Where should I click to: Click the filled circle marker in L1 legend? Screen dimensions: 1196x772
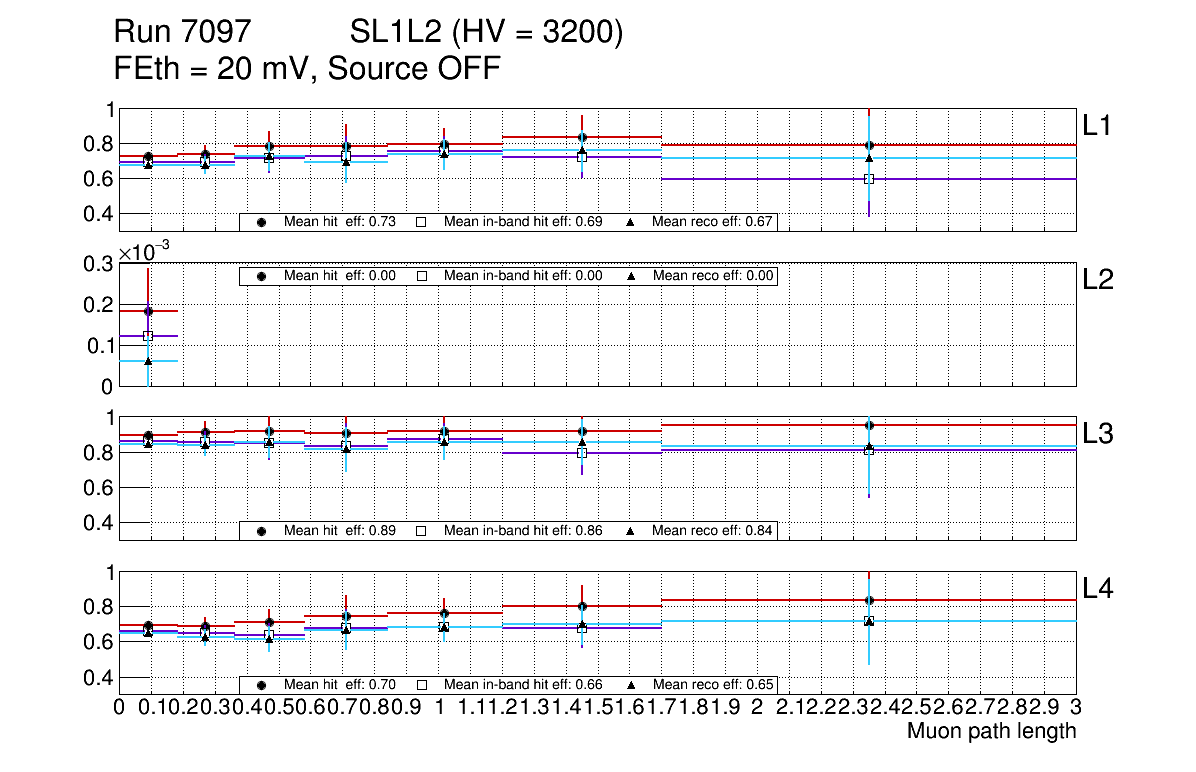tap(261, 222)
